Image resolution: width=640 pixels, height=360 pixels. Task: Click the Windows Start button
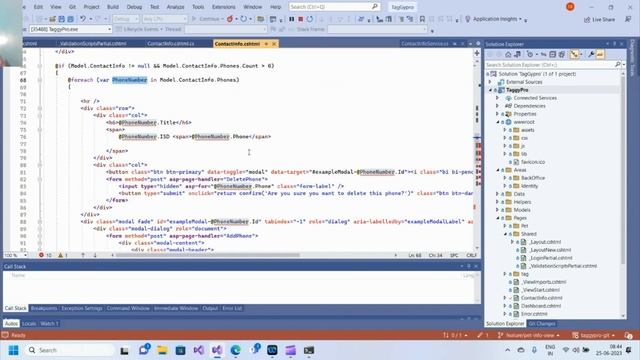(x=13, y=350)
